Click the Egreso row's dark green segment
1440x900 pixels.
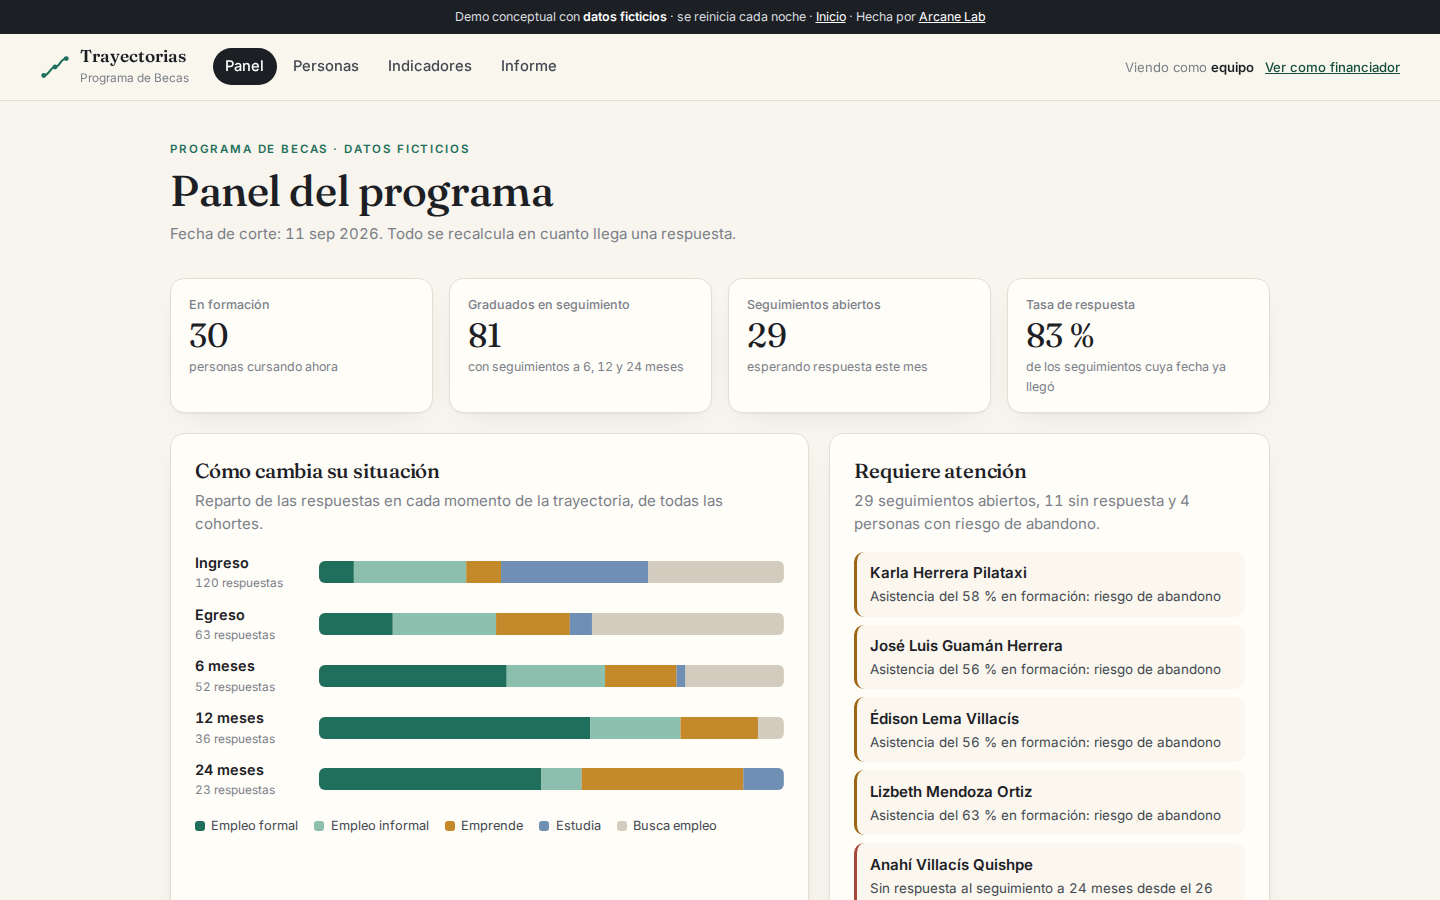[x=356, y=624]
